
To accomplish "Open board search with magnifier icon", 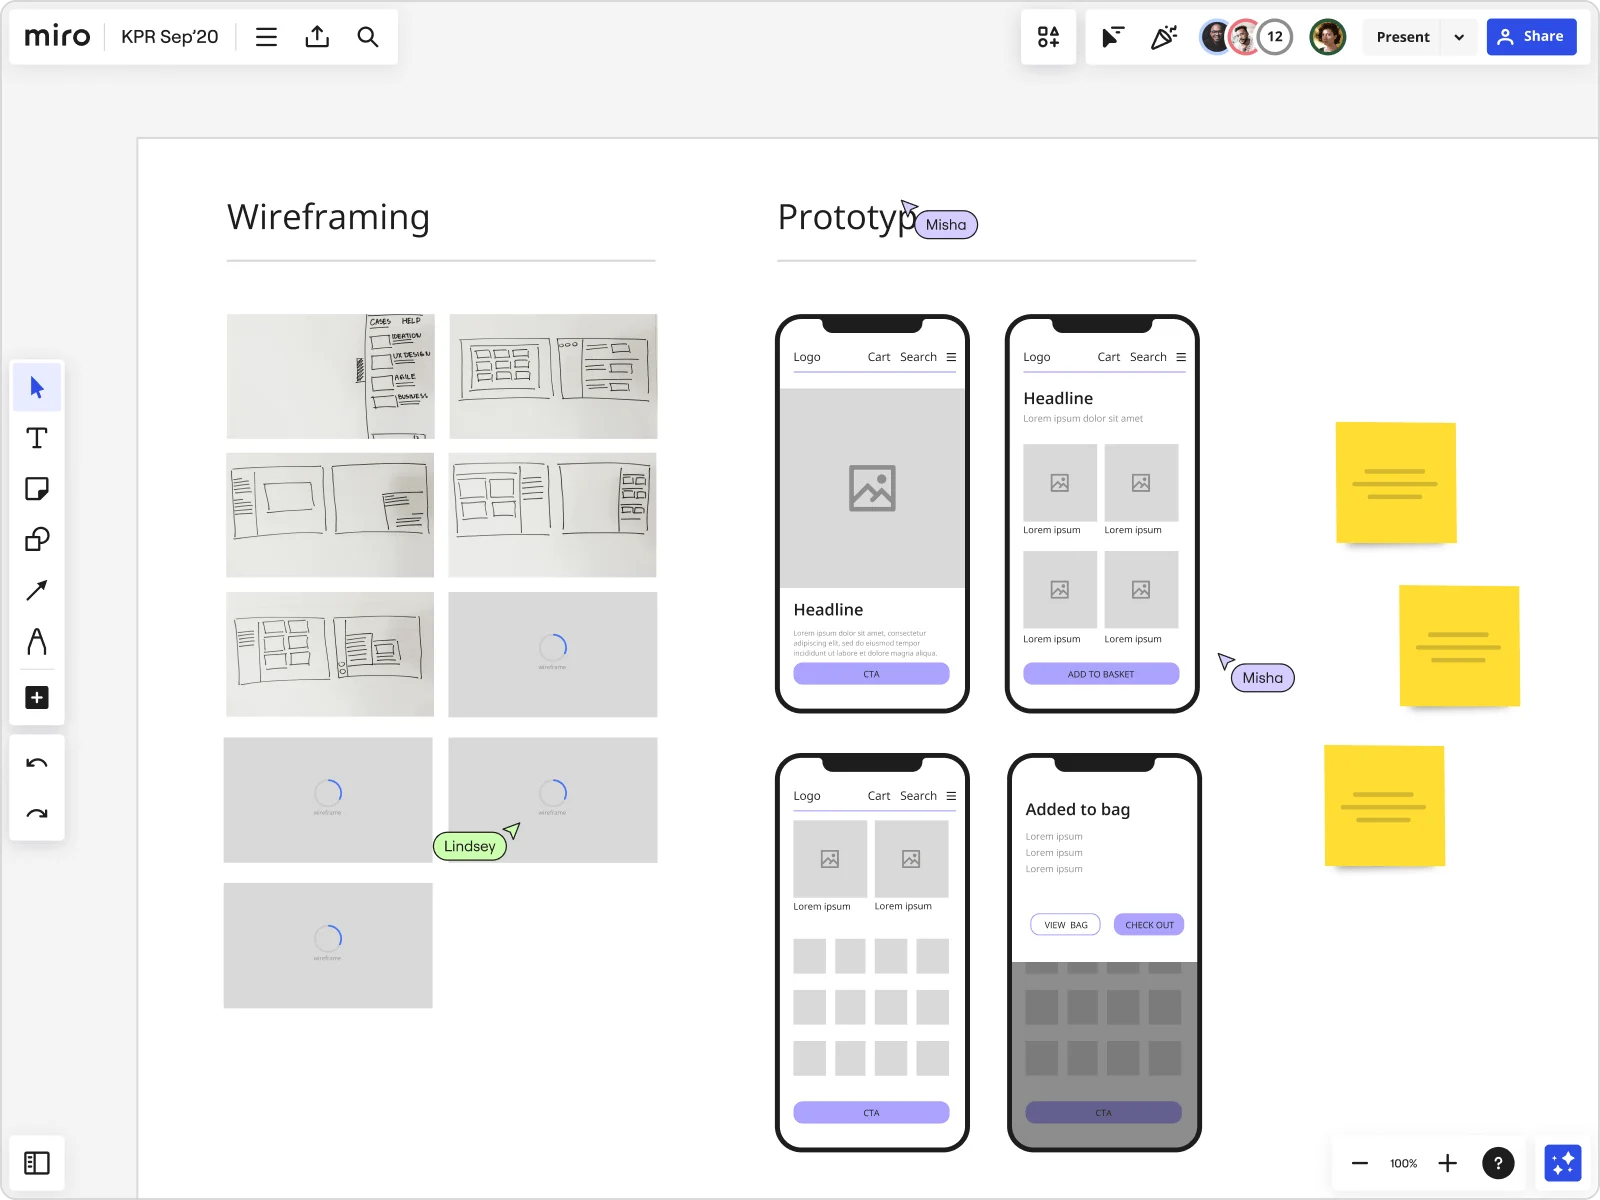I will coord(368,36).
